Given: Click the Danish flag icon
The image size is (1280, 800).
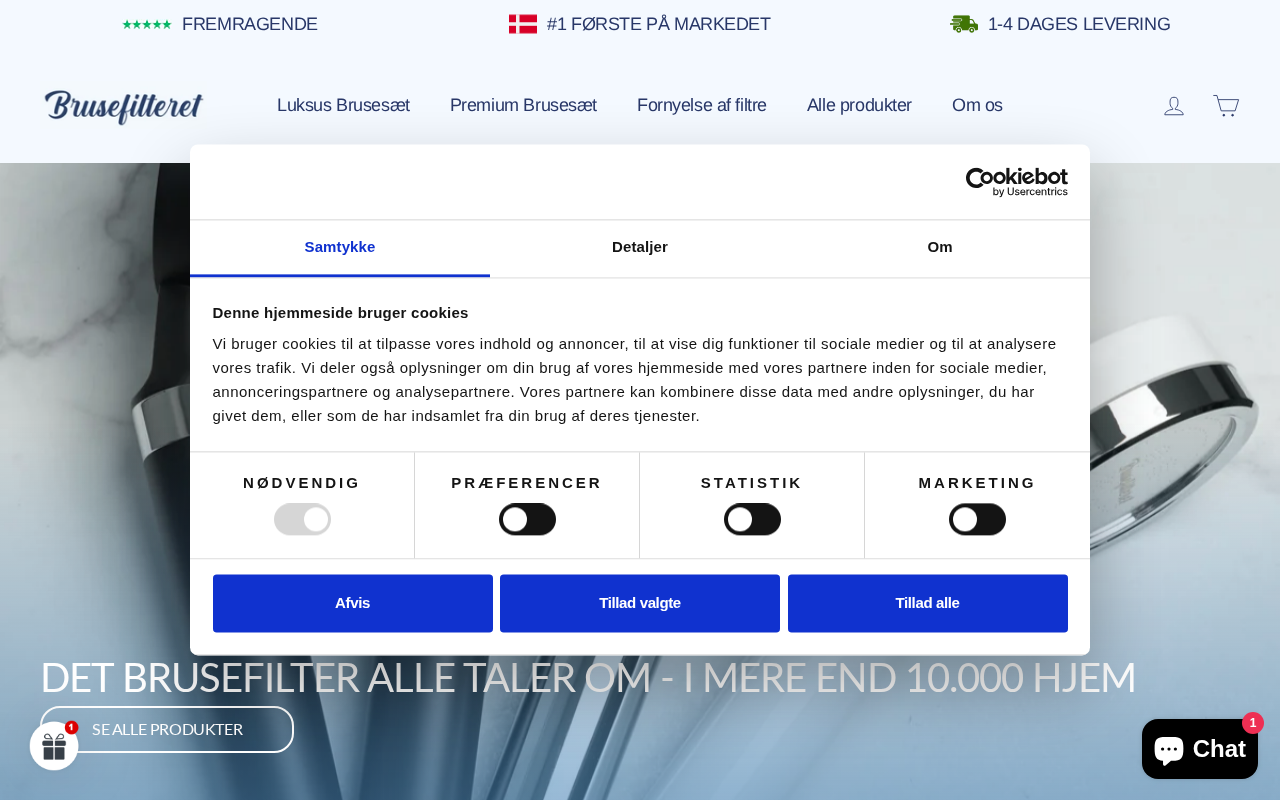Looking at the screenshot, I should pos(523,24).
